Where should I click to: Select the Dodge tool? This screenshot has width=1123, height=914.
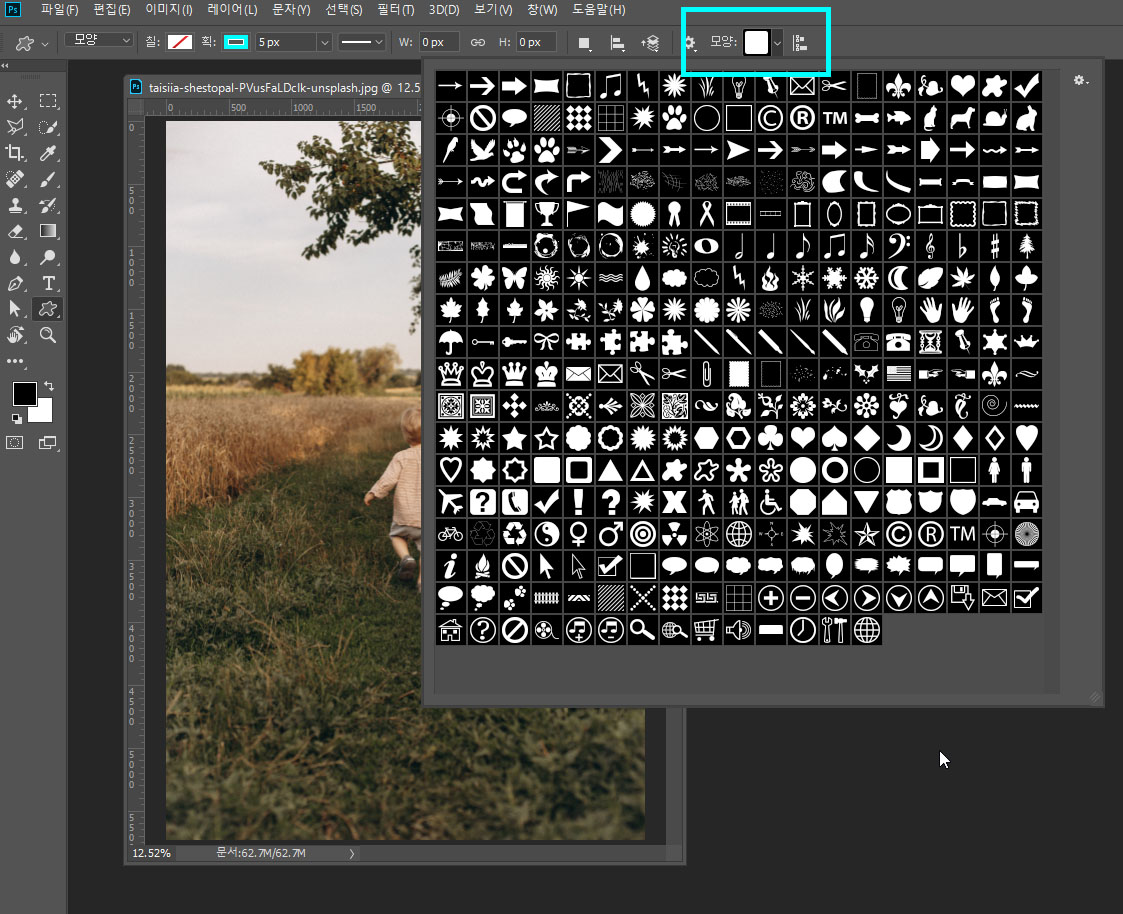click(48, 257)
